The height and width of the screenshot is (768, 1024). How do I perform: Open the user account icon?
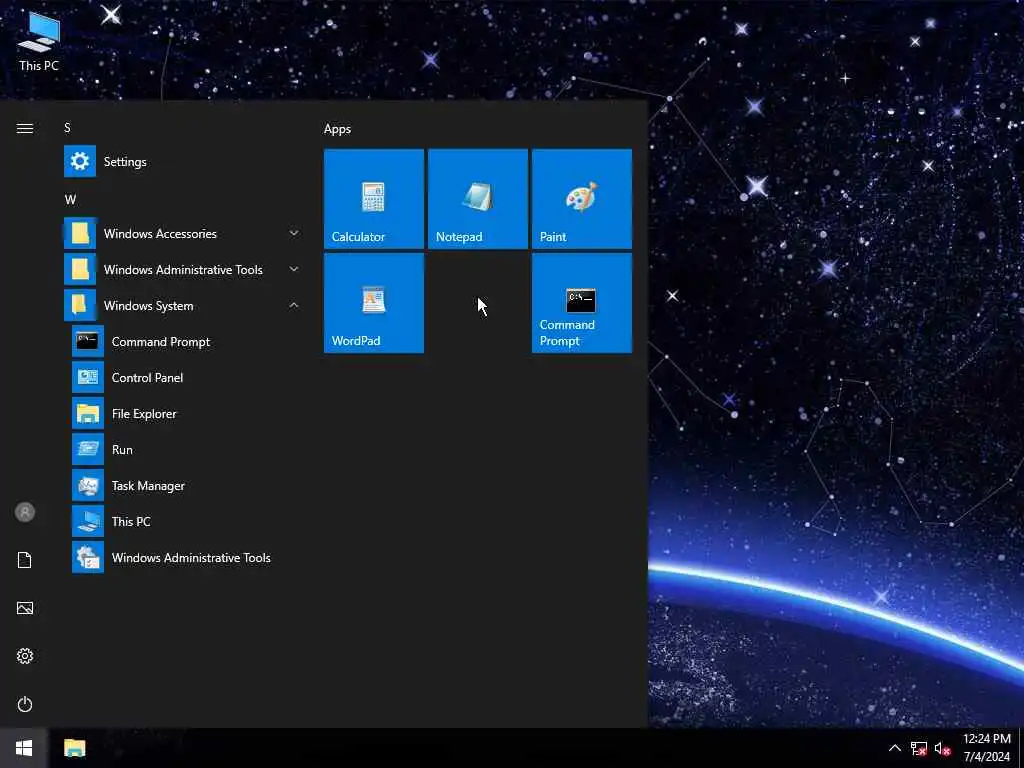[25, 512]
